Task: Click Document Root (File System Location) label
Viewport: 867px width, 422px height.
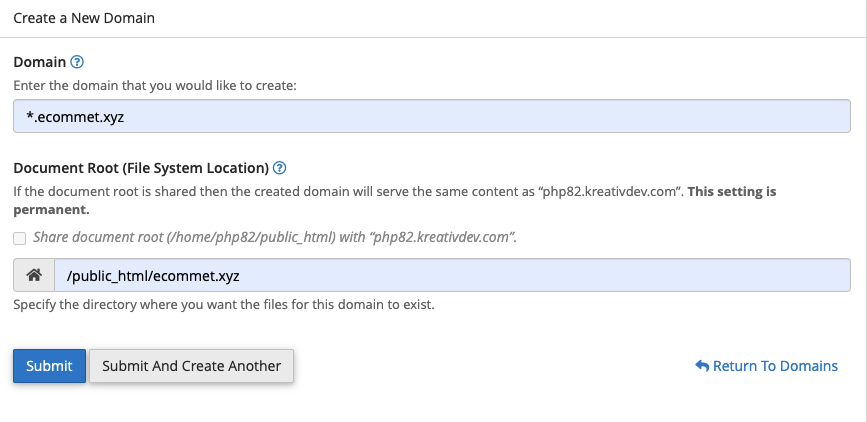Action: (141, 168)
